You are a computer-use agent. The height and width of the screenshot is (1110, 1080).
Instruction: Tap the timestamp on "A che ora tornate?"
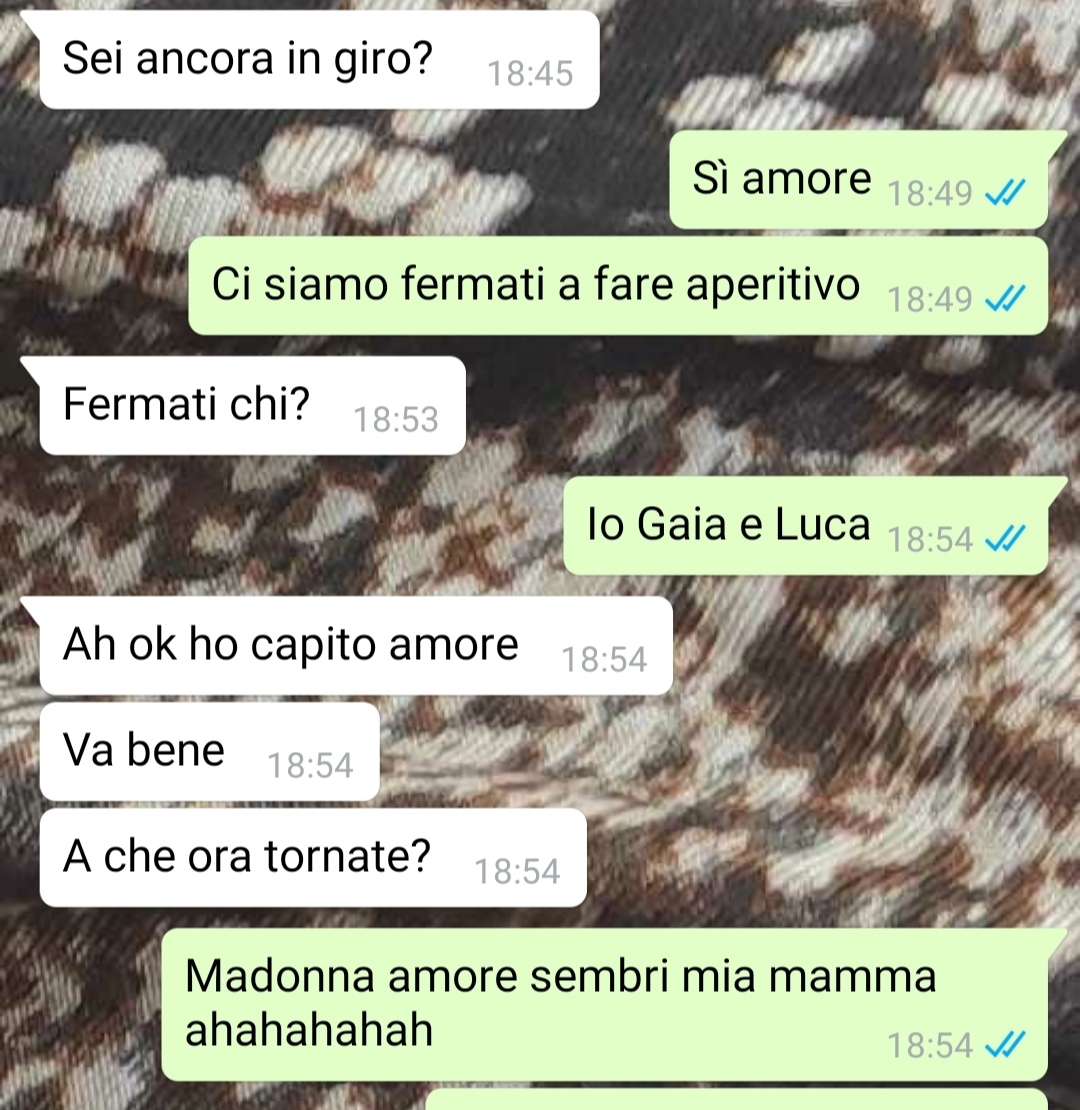[517, 872]
